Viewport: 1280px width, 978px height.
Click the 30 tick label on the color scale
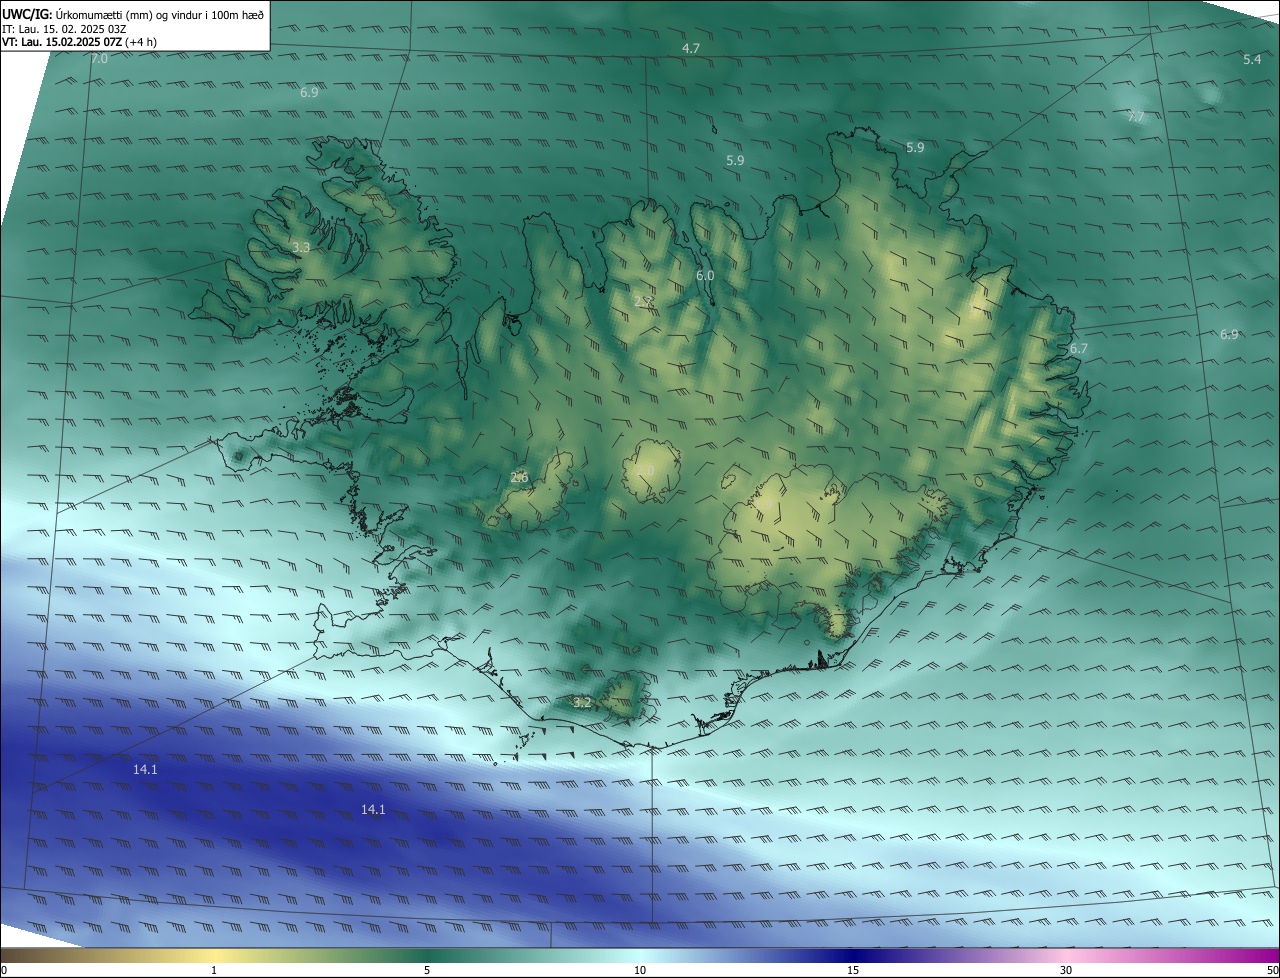point(1066,970)
